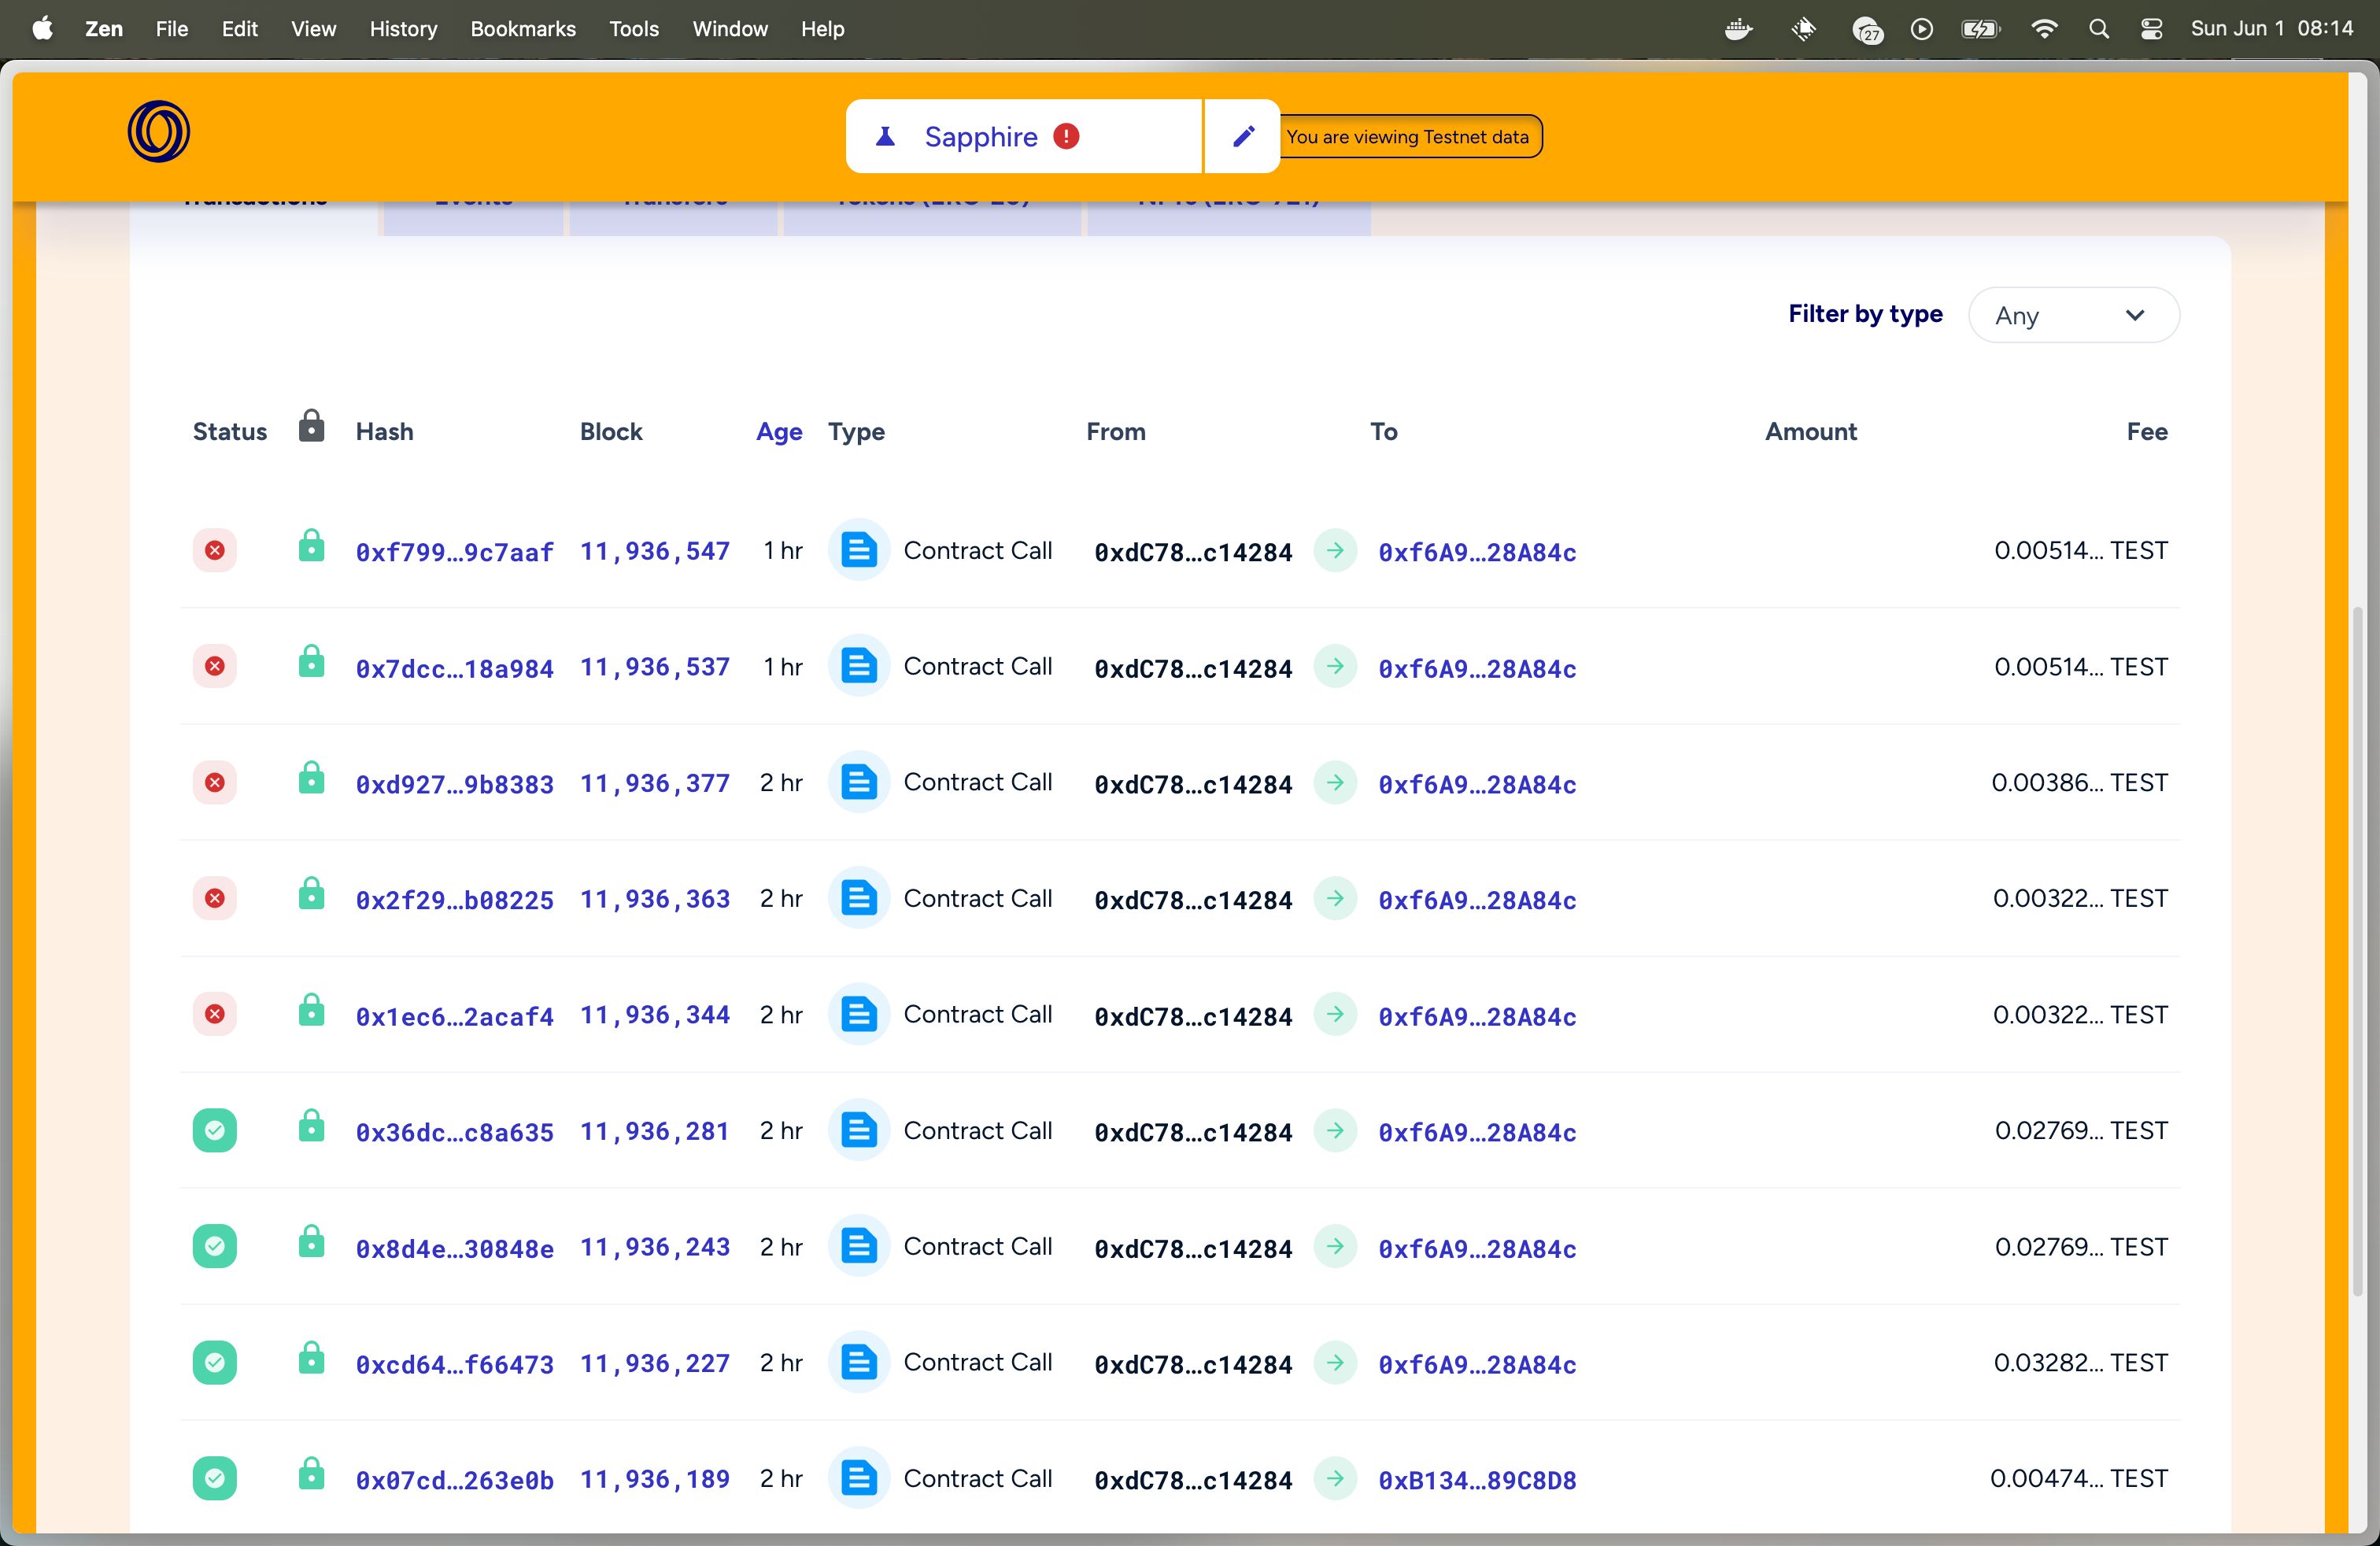Viewport: 2380px width, 1546px height.
Task: Click failed status icon for 0xd927...9b8383
Action: (x=214, y=782)
